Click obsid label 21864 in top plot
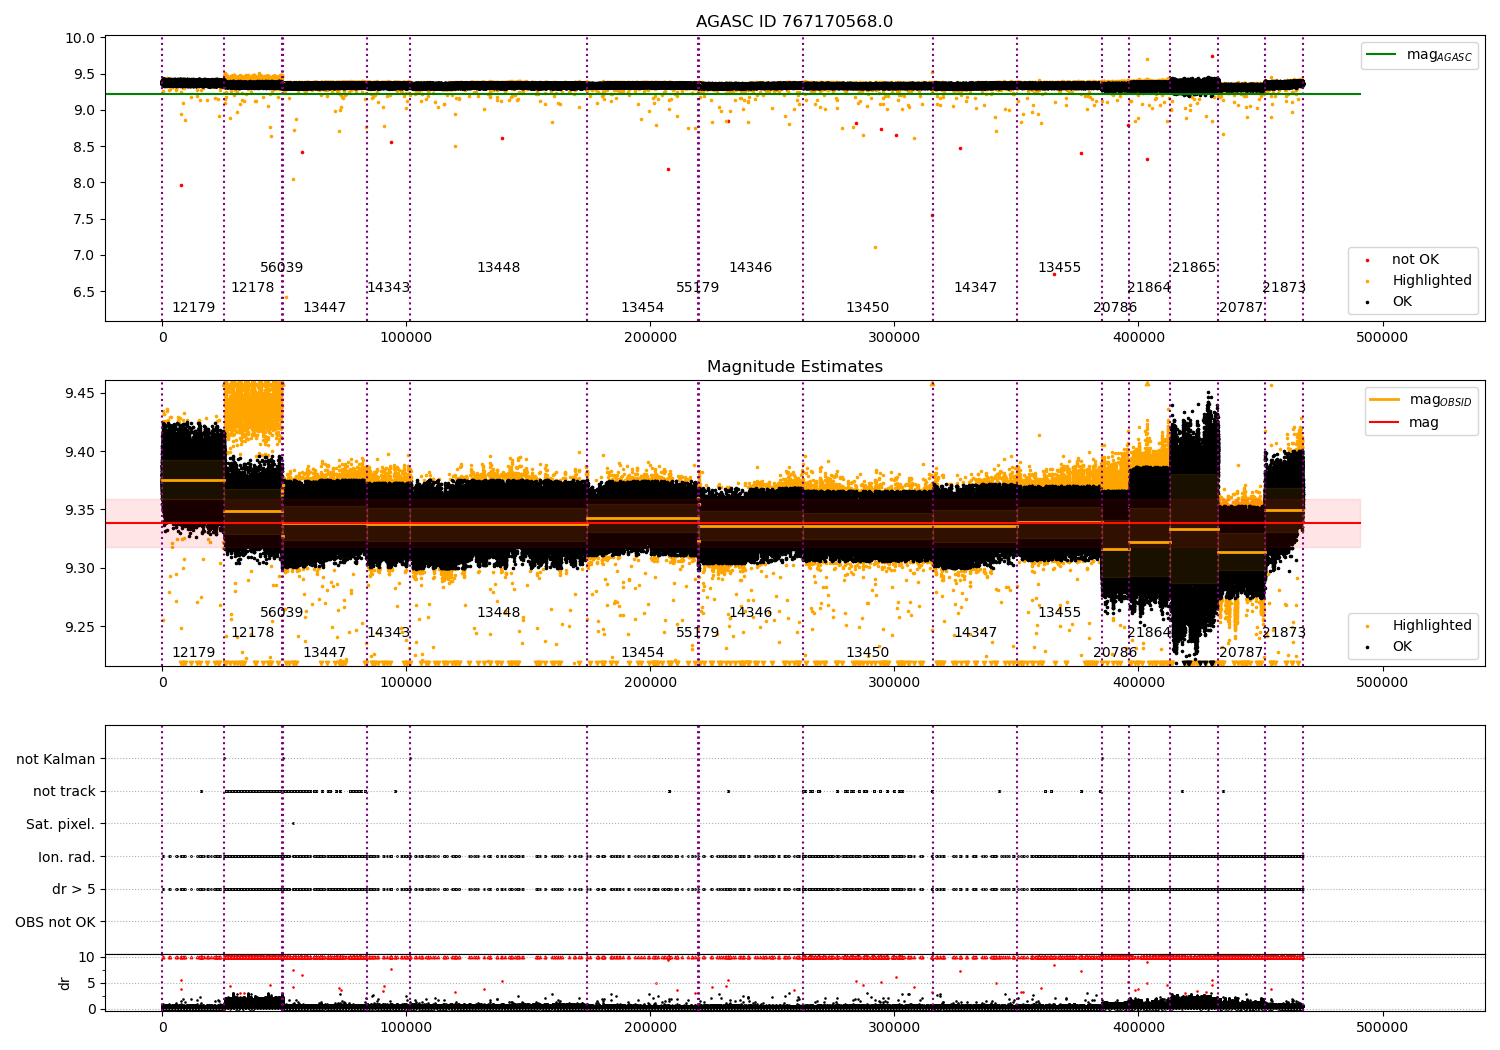 pos(1149,288)
